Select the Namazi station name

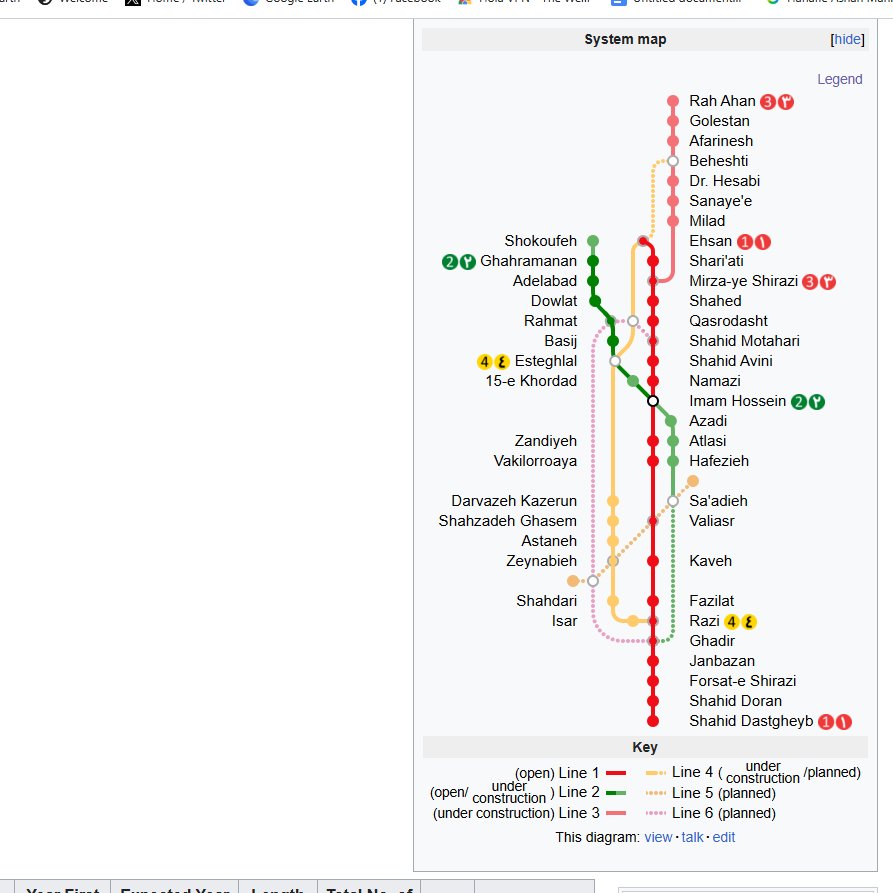[x=715, y=381]
